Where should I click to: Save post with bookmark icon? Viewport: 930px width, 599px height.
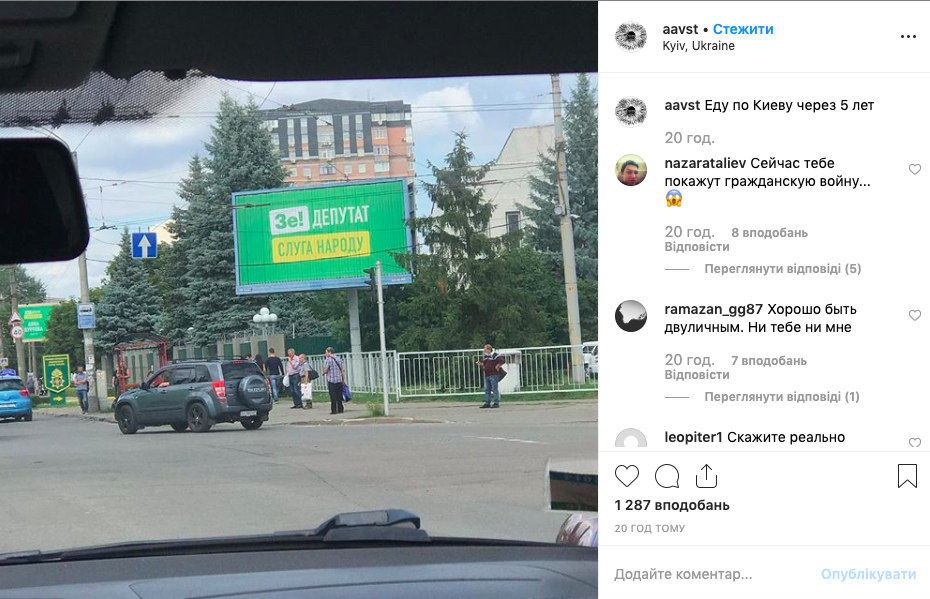[x=907, y=476]
